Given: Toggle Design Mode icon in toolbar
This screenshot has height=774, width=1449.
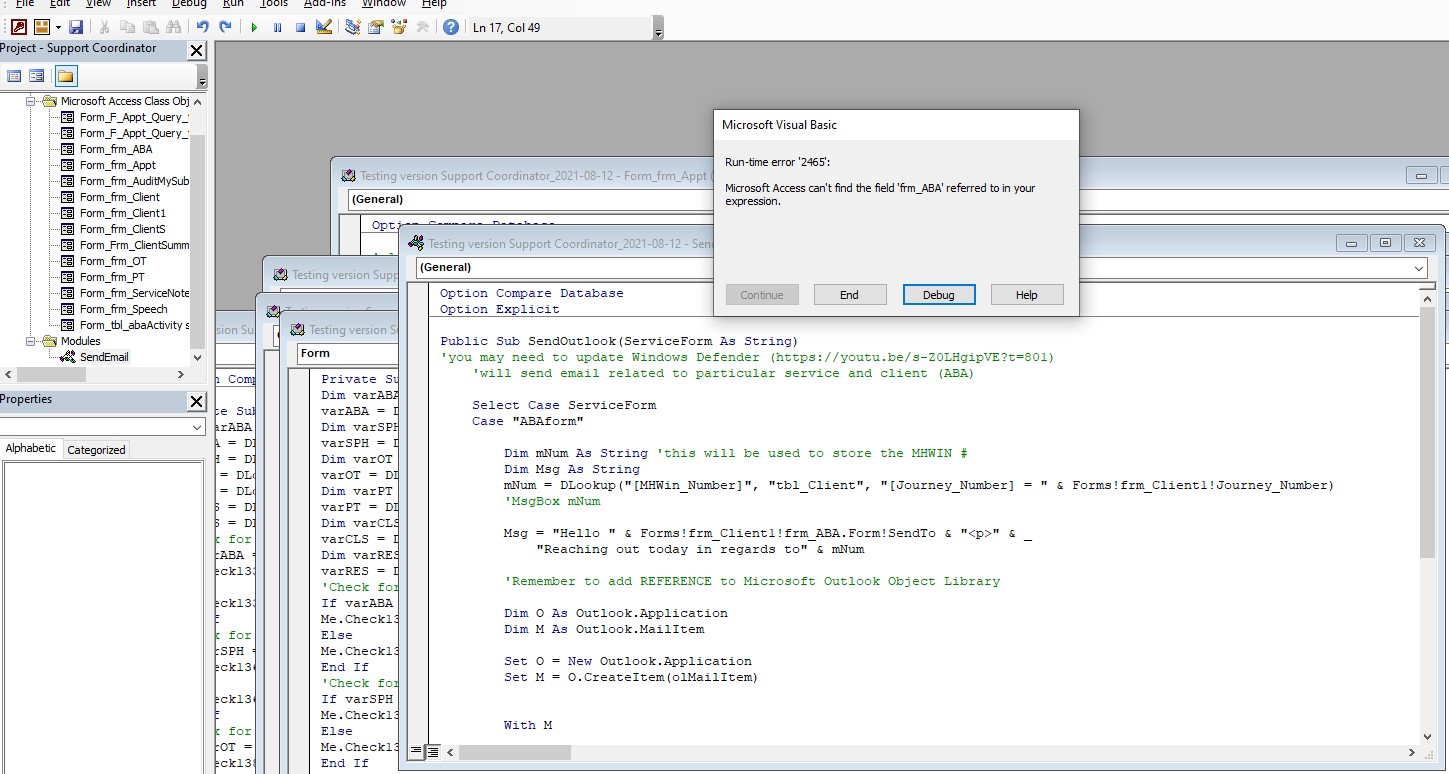Looking at the screenshot, I should (324, 27).
